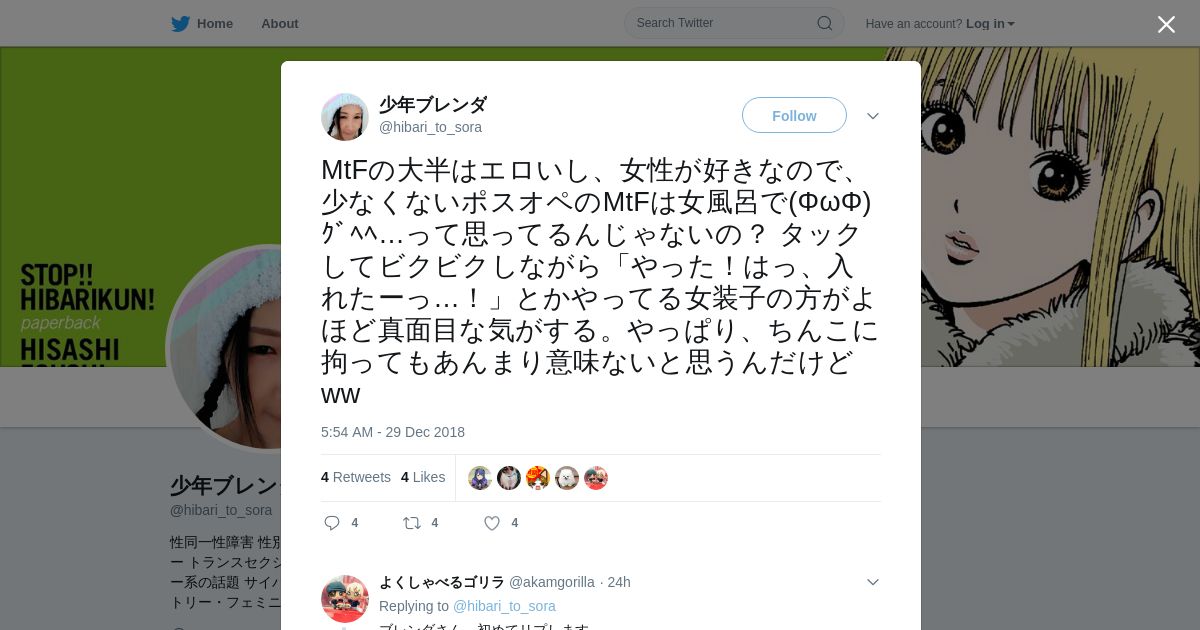Image resolution: width=1200 pixels, height=630 pixels.
Task: Click the Twitter bird Home icon
Action: click(180, 23)
